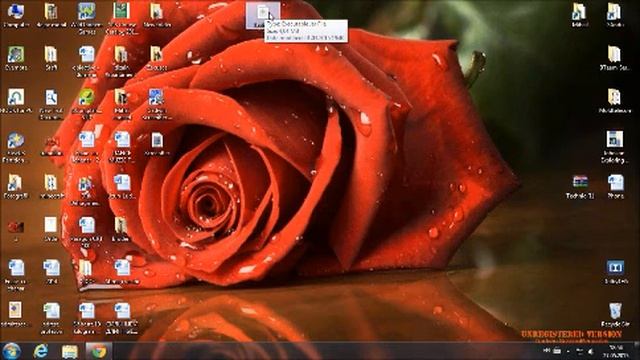
Task: Open the taskbar clock and date
Action: click(x=617, y=351)
